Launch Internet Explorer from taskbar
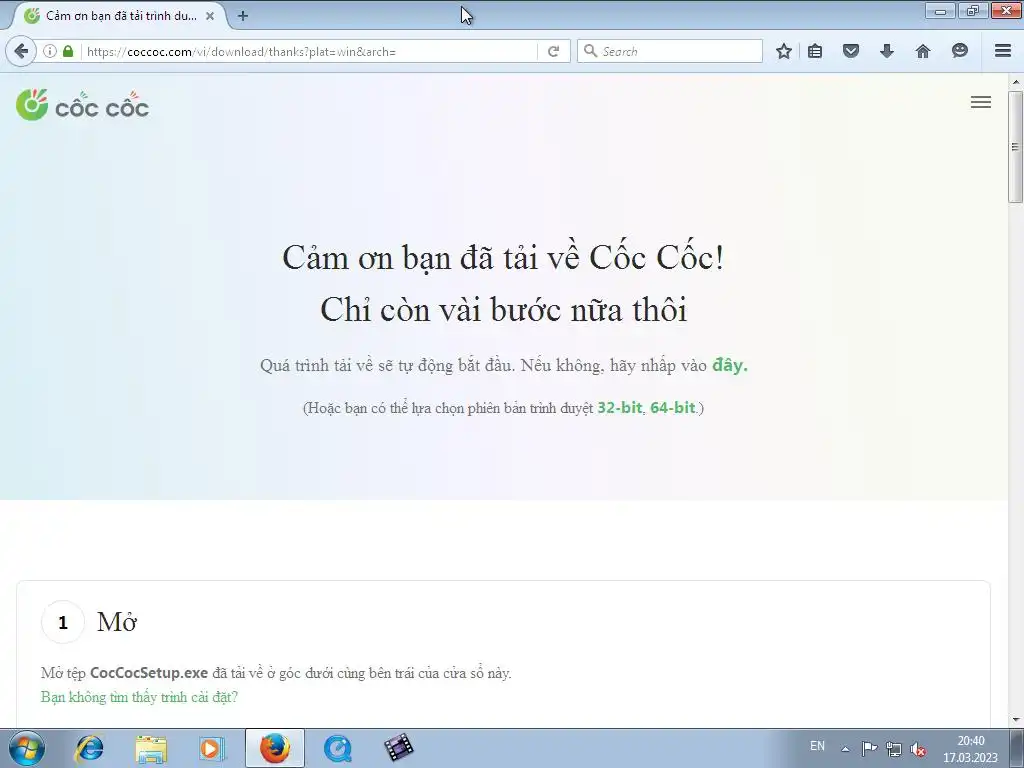 pos(89,748)
